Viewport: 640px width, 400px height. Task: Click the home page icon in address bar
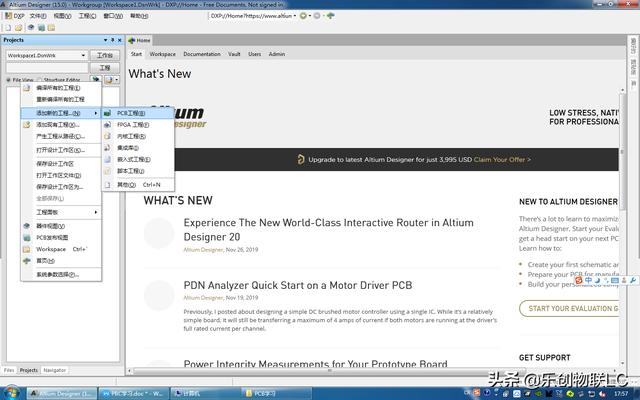click(331, 16)
